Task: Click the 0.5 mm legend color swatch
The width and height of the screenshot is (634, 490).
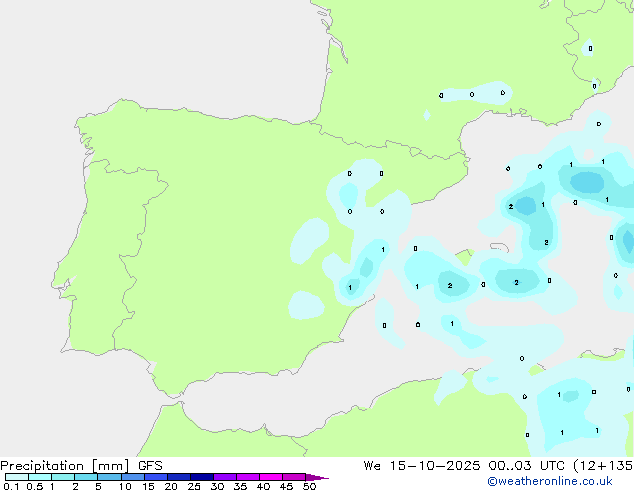Action: [40, 477]
